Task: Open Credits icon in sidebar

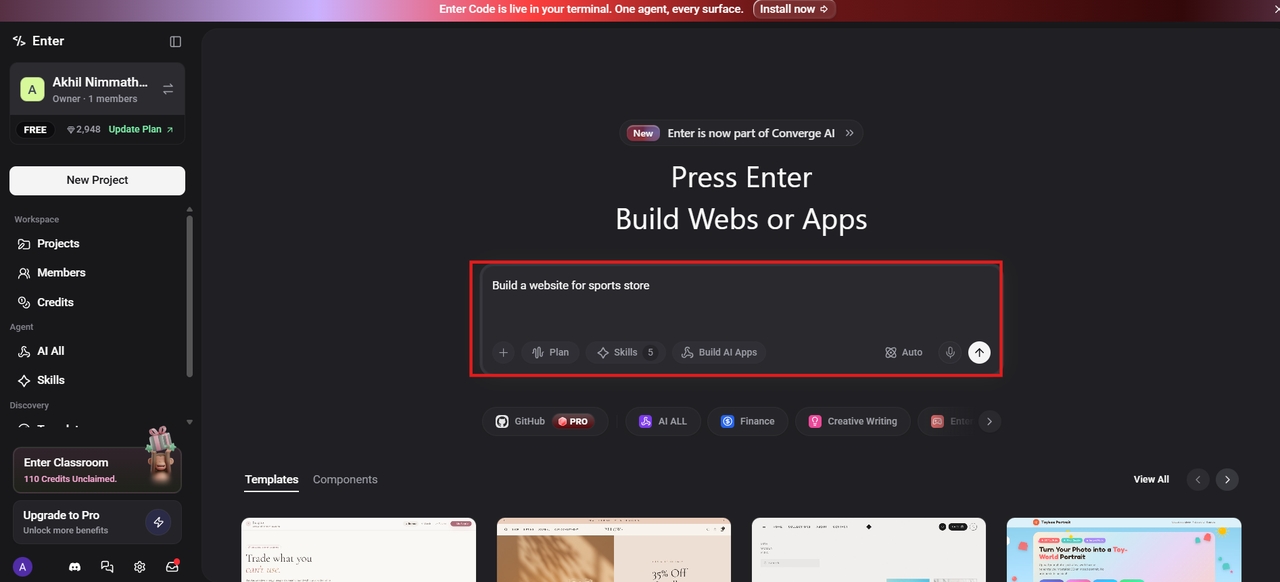Action: click(24, 302)
